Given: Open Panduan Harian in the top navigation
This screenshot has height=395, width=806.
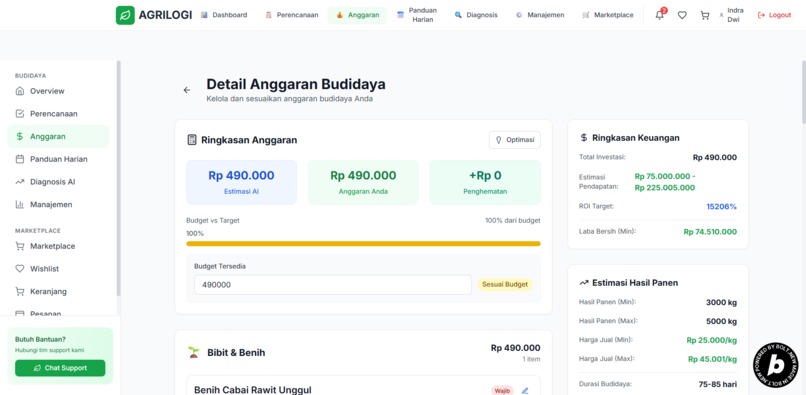Looking at the screenshot, I should click(x=417, y=15).
